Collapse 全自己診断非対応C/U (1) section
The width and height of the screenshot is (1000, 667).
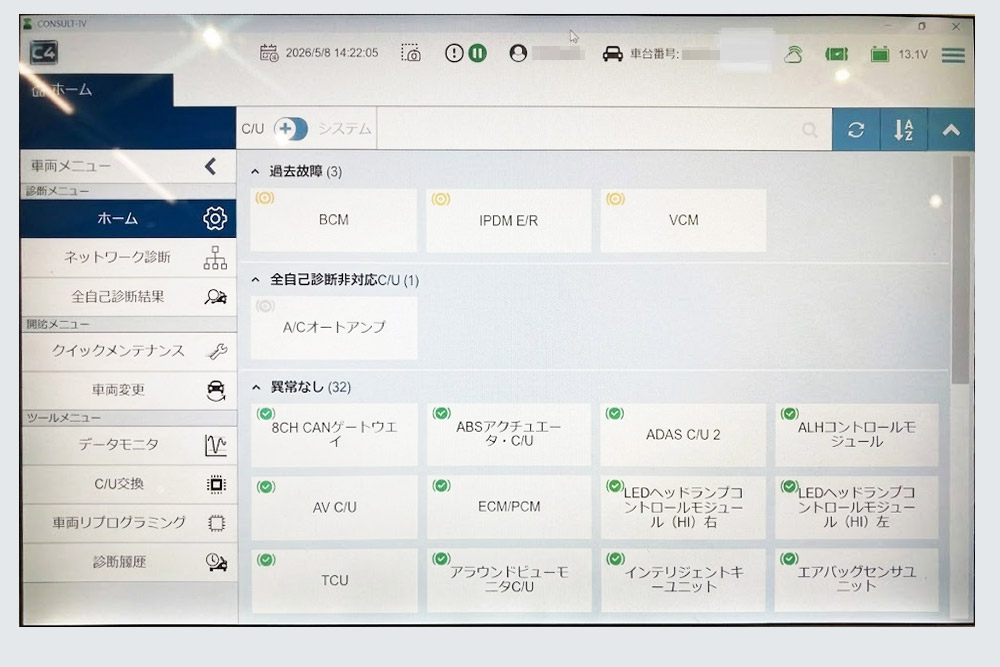pyautogui.click(x=256, y=280)
